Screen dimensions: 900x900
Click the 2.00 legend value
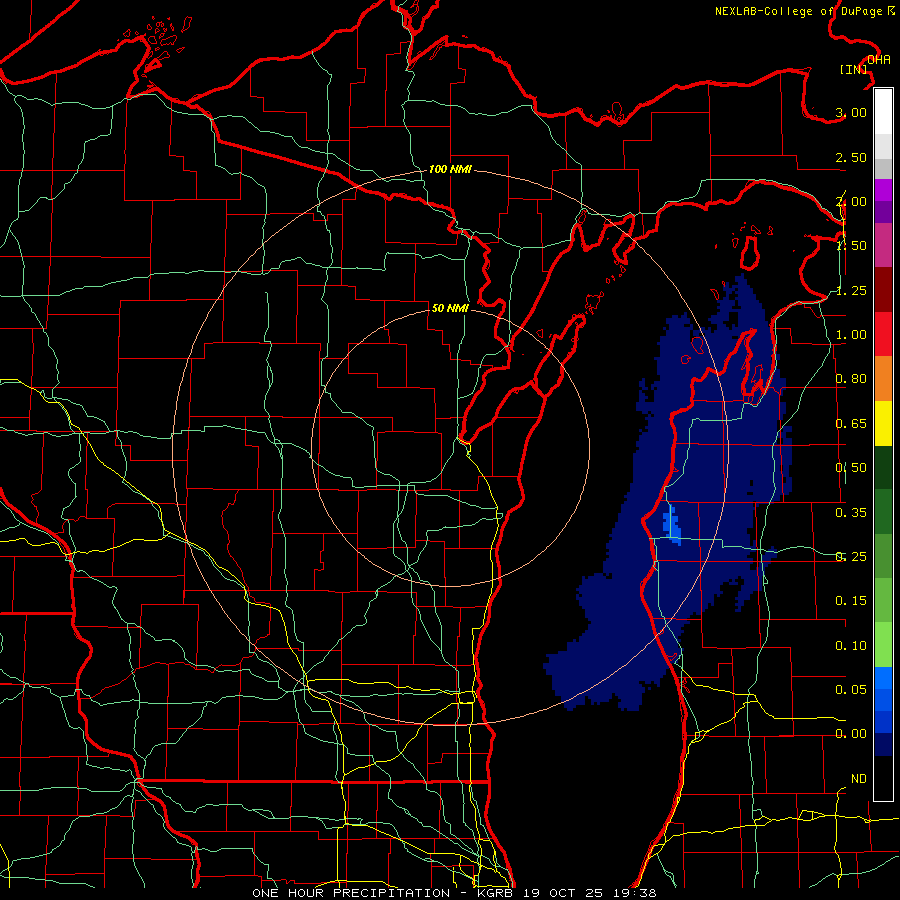(x=851, y=201)
